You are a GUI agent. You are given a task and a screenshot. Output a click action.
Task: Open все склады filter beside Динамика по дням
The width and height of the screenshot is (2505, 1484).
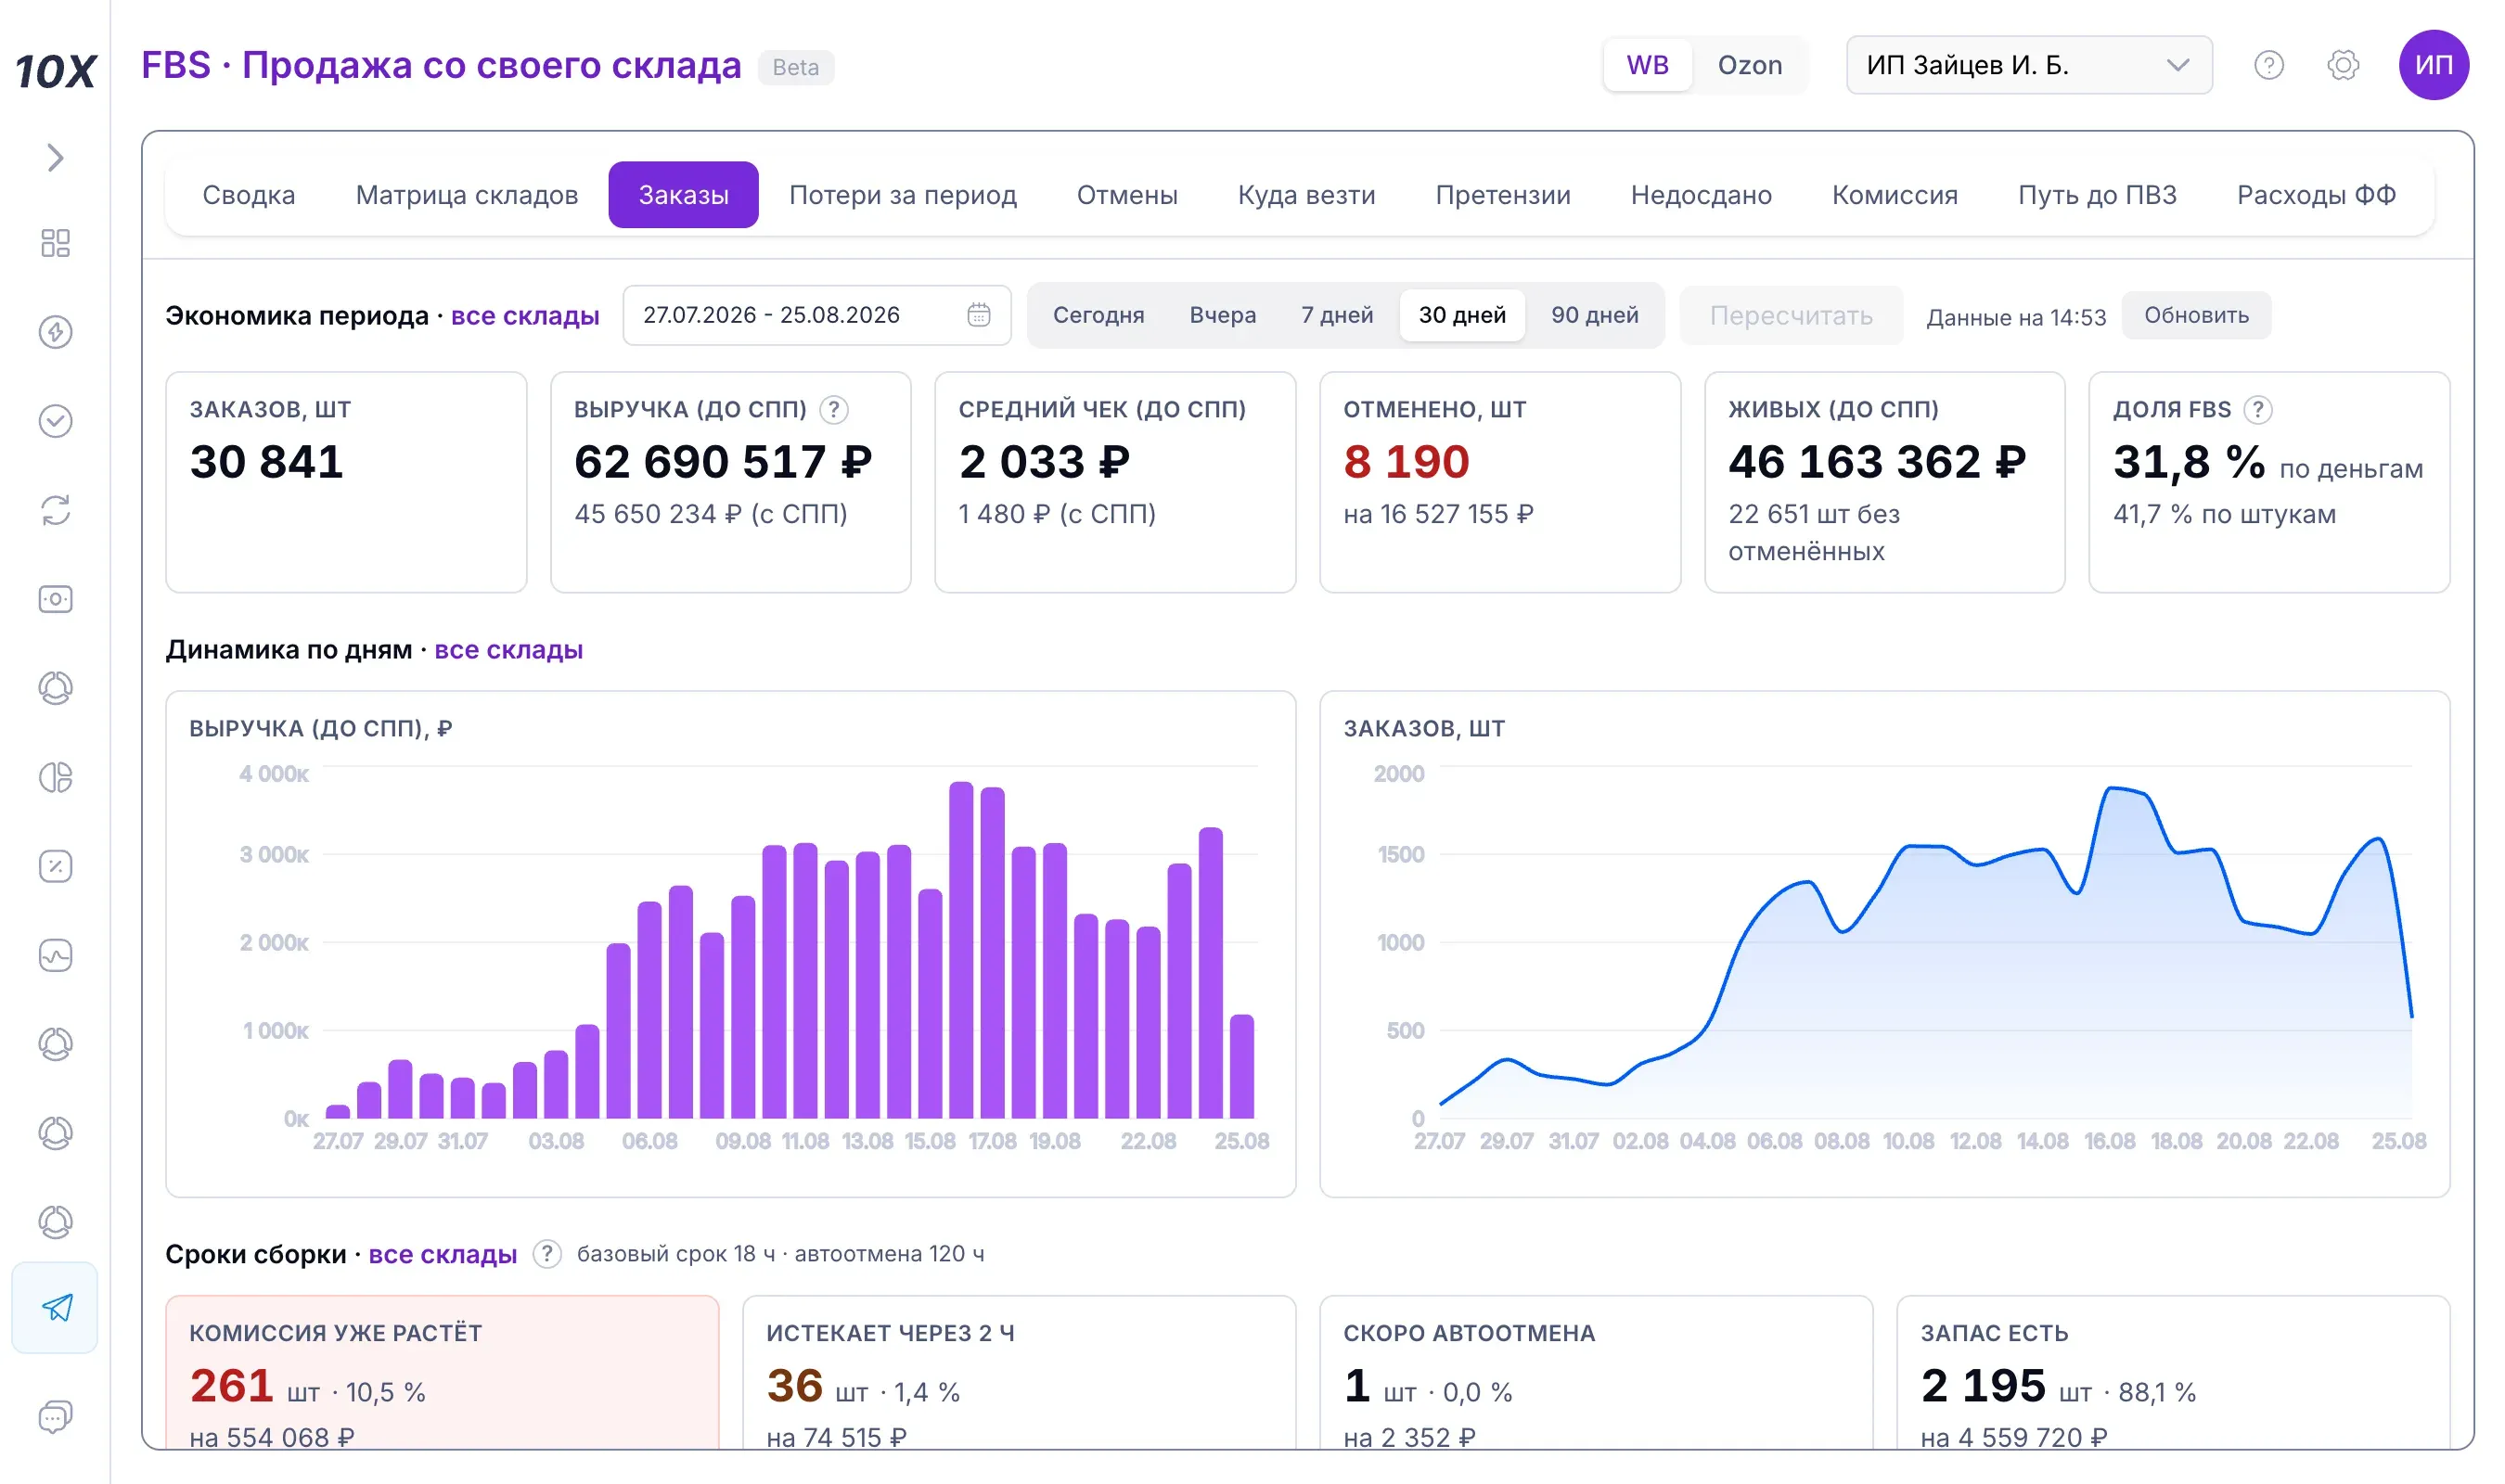[508, 650]
